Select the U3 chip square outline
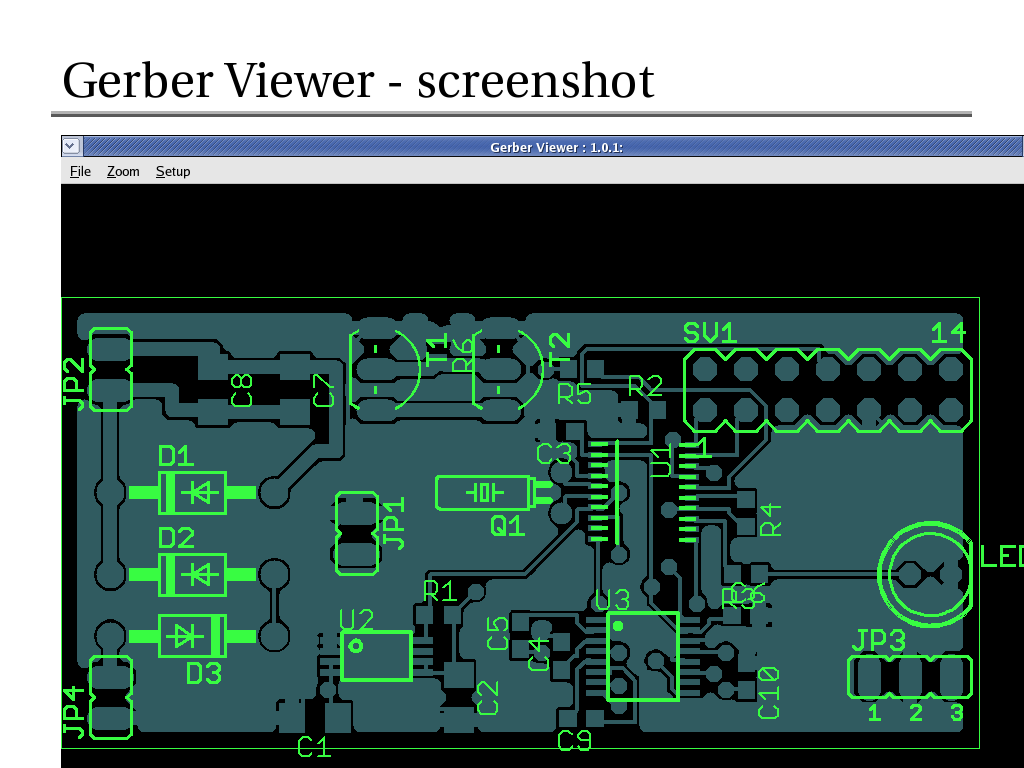This screenshot has height=768, width=1024. coord(643,656)
